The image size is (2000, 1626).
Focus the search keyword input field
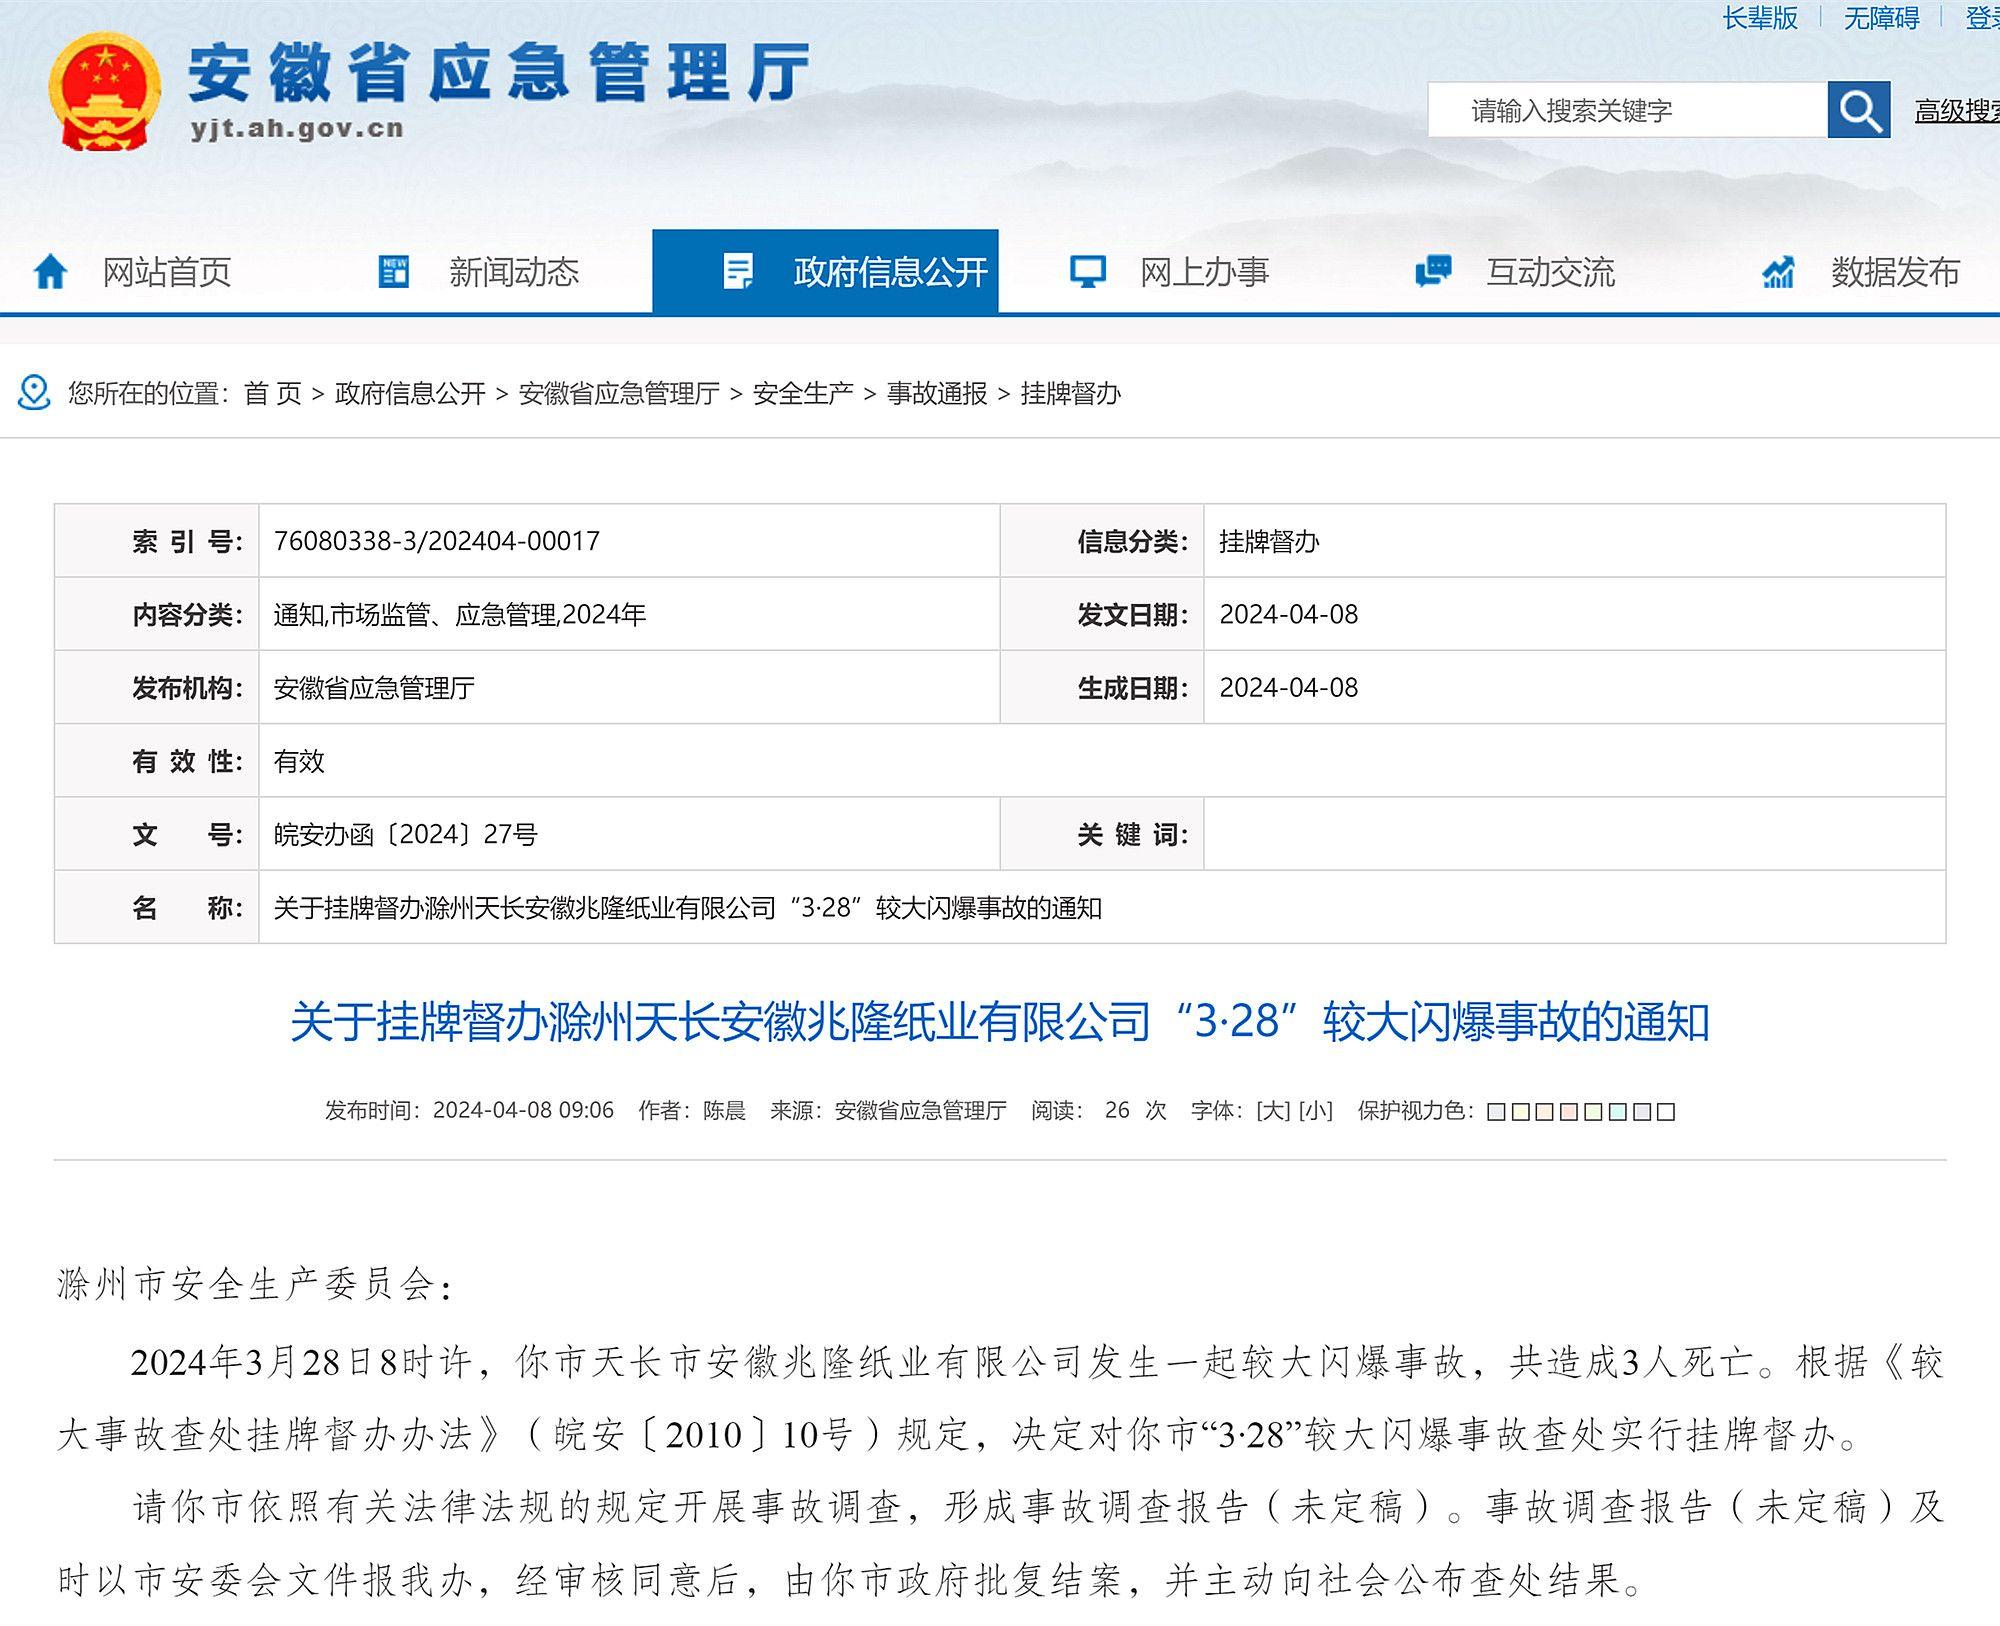pyautogui.click(x=1625, y=110)
